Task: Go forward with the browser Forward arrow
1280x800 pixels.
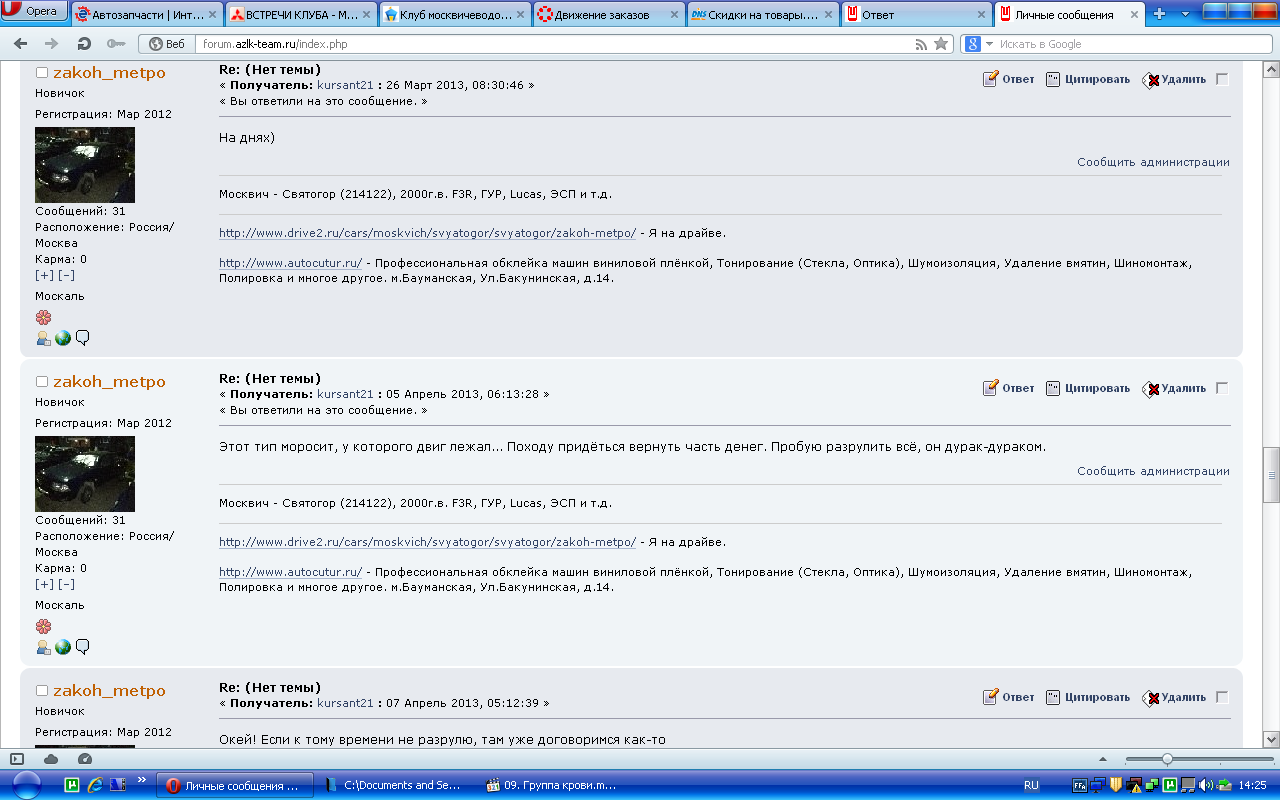Action: (52, 44)
